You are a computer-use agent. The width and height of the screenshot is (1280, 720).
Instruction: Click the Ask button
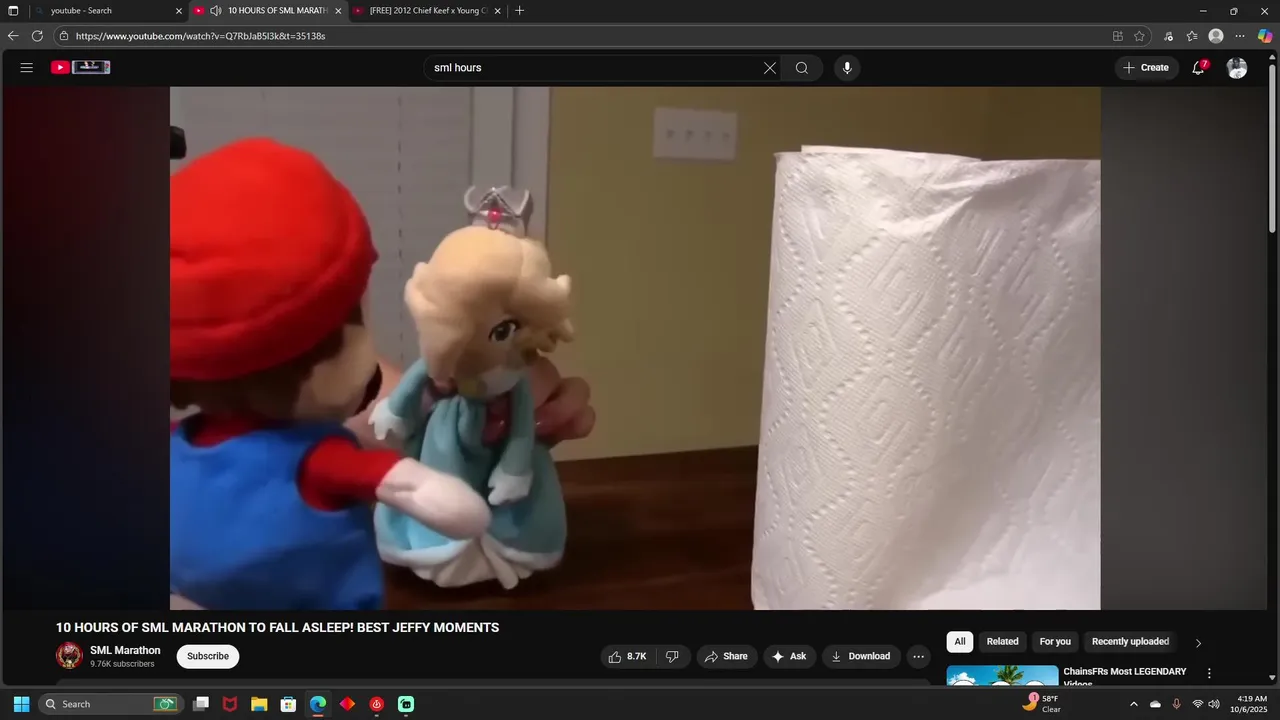pos(789,657)
